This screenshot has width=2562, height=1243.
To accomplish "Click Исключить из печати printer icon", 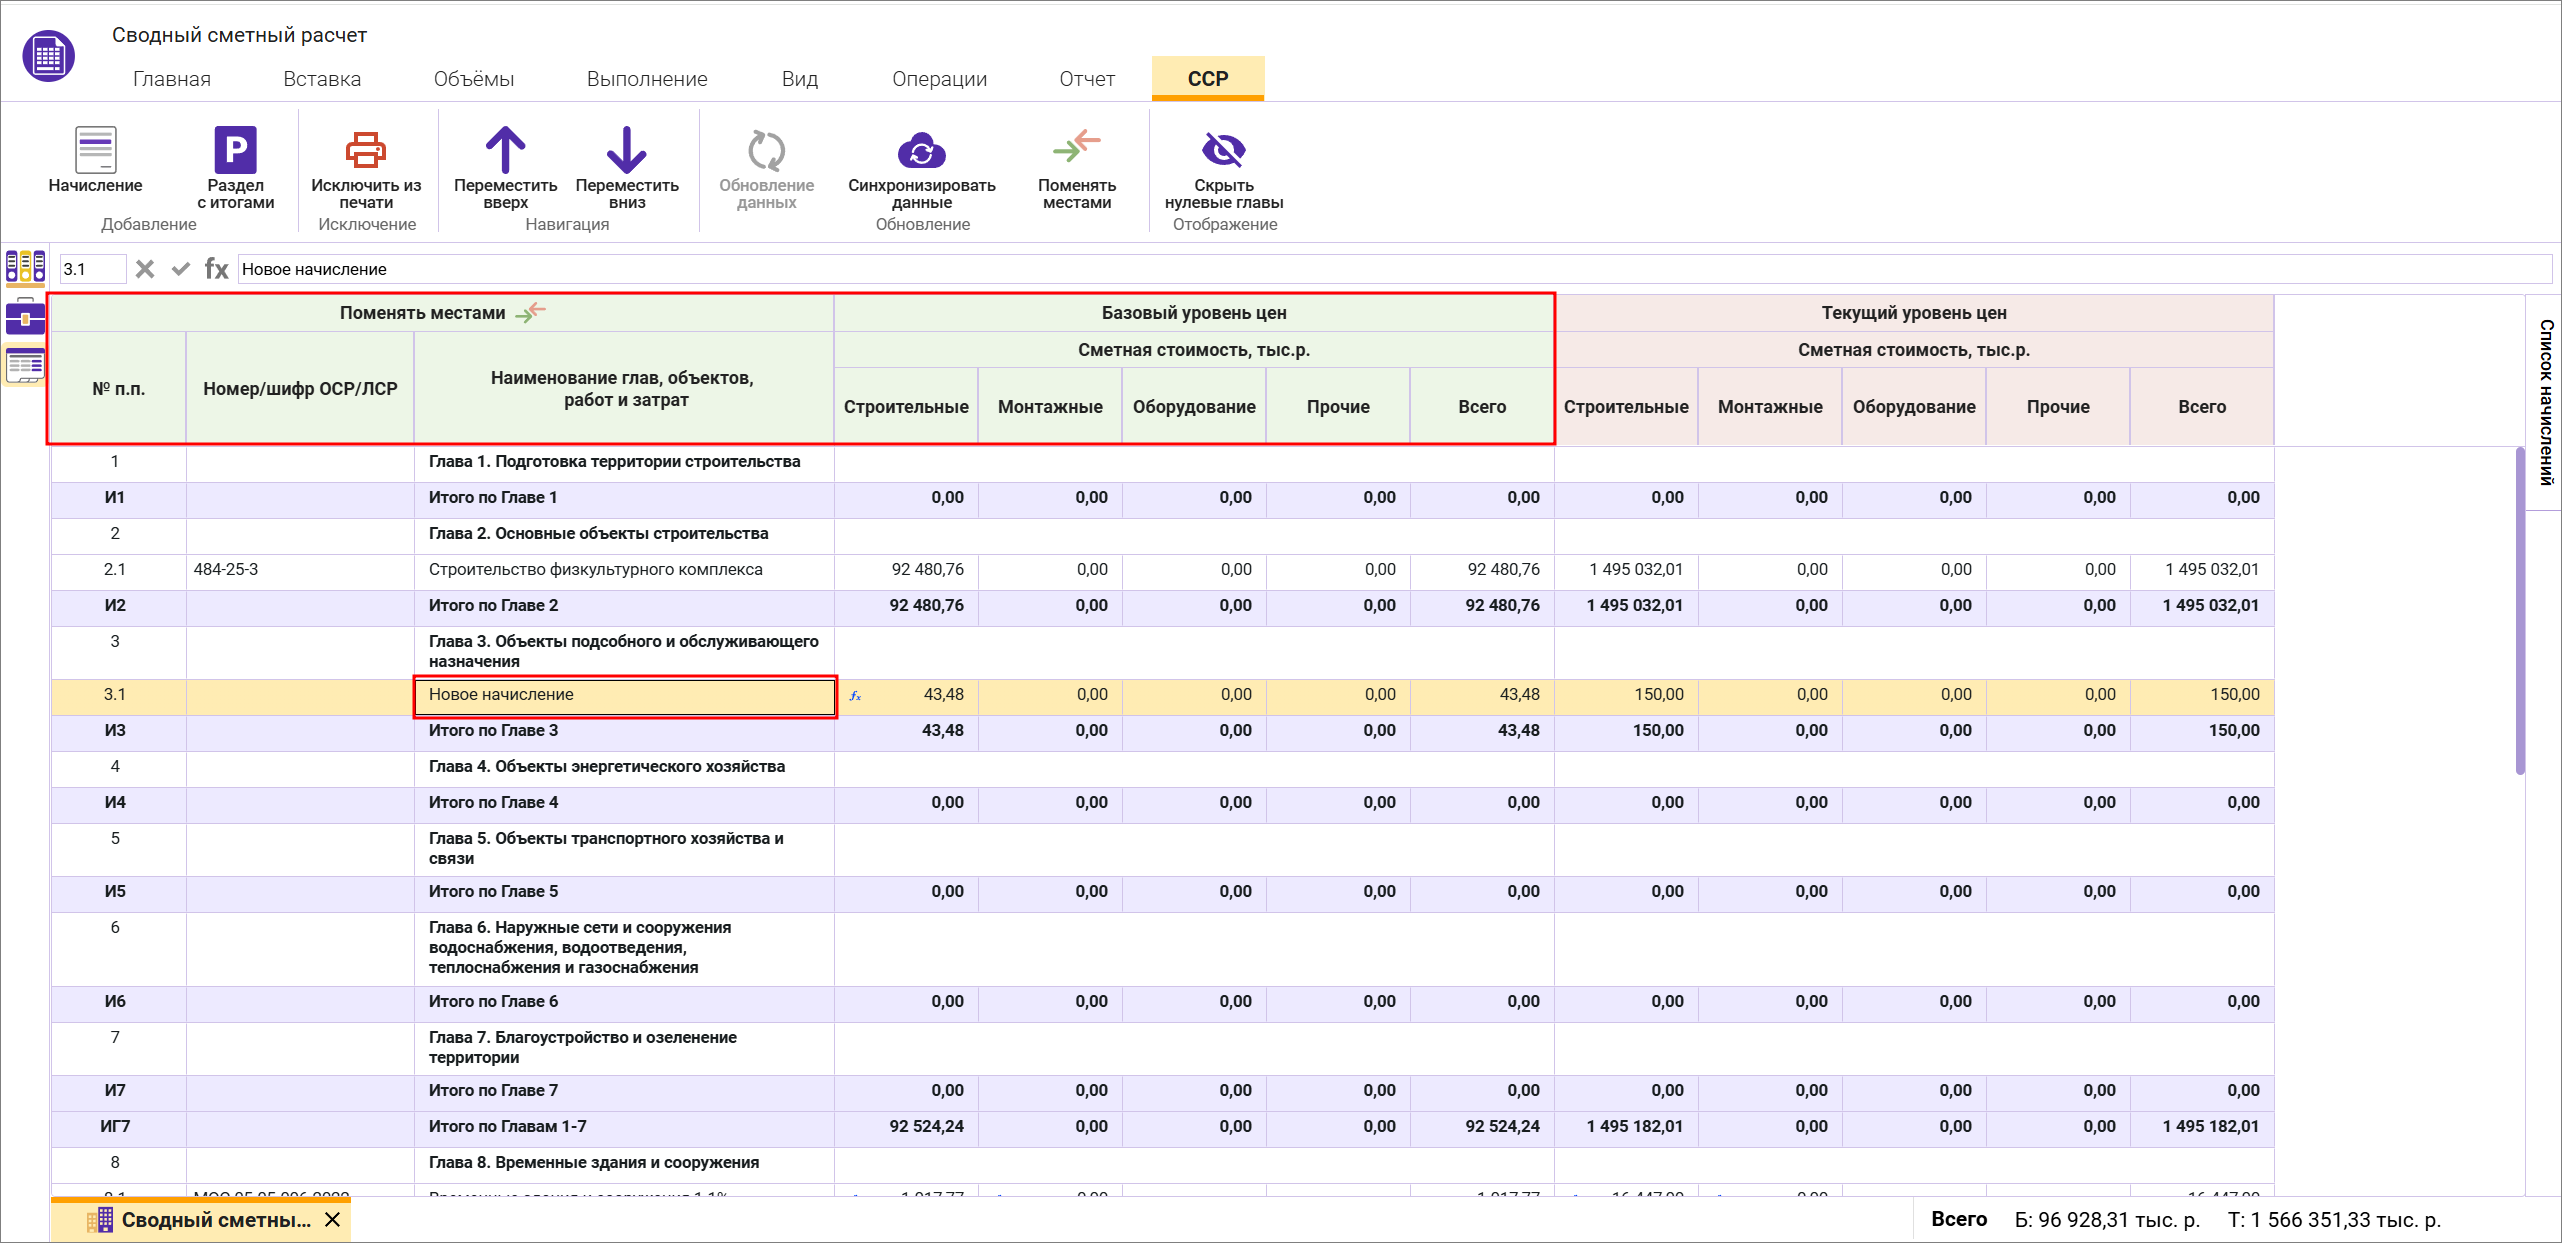I will [x=365, y=150].
